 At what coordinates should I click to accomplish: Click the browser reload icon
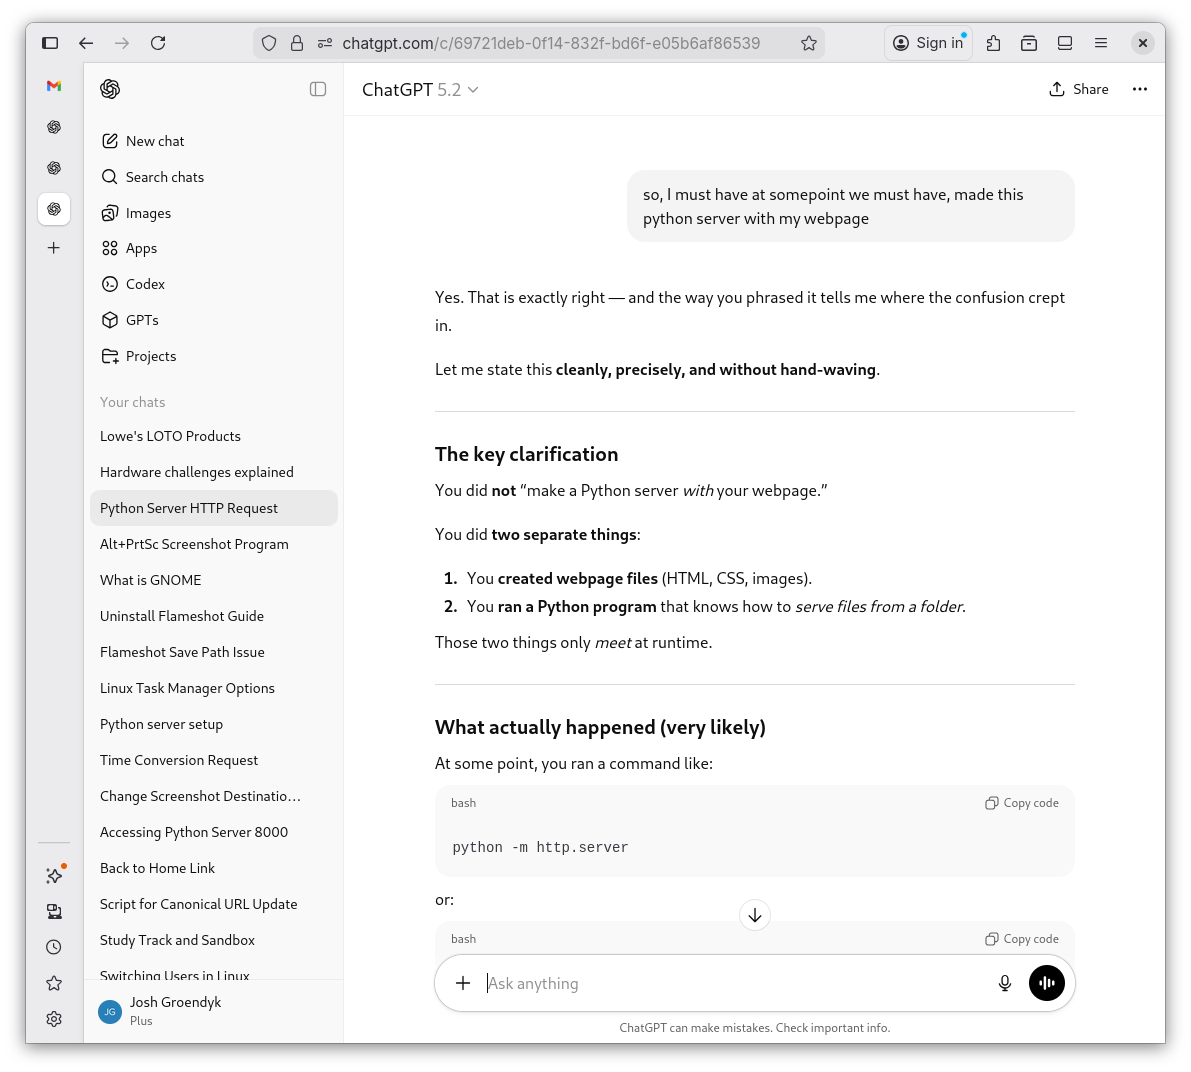158,43
